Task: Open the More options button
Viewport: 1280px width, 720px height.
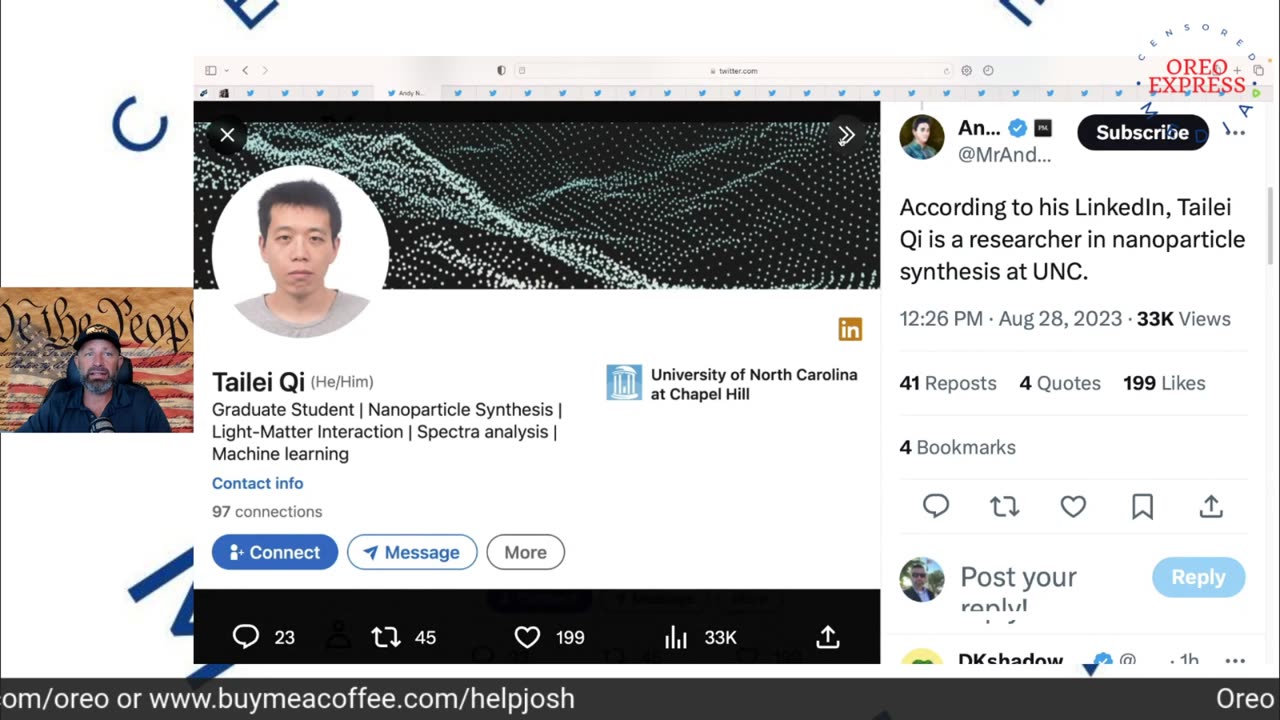Action: 525,552
